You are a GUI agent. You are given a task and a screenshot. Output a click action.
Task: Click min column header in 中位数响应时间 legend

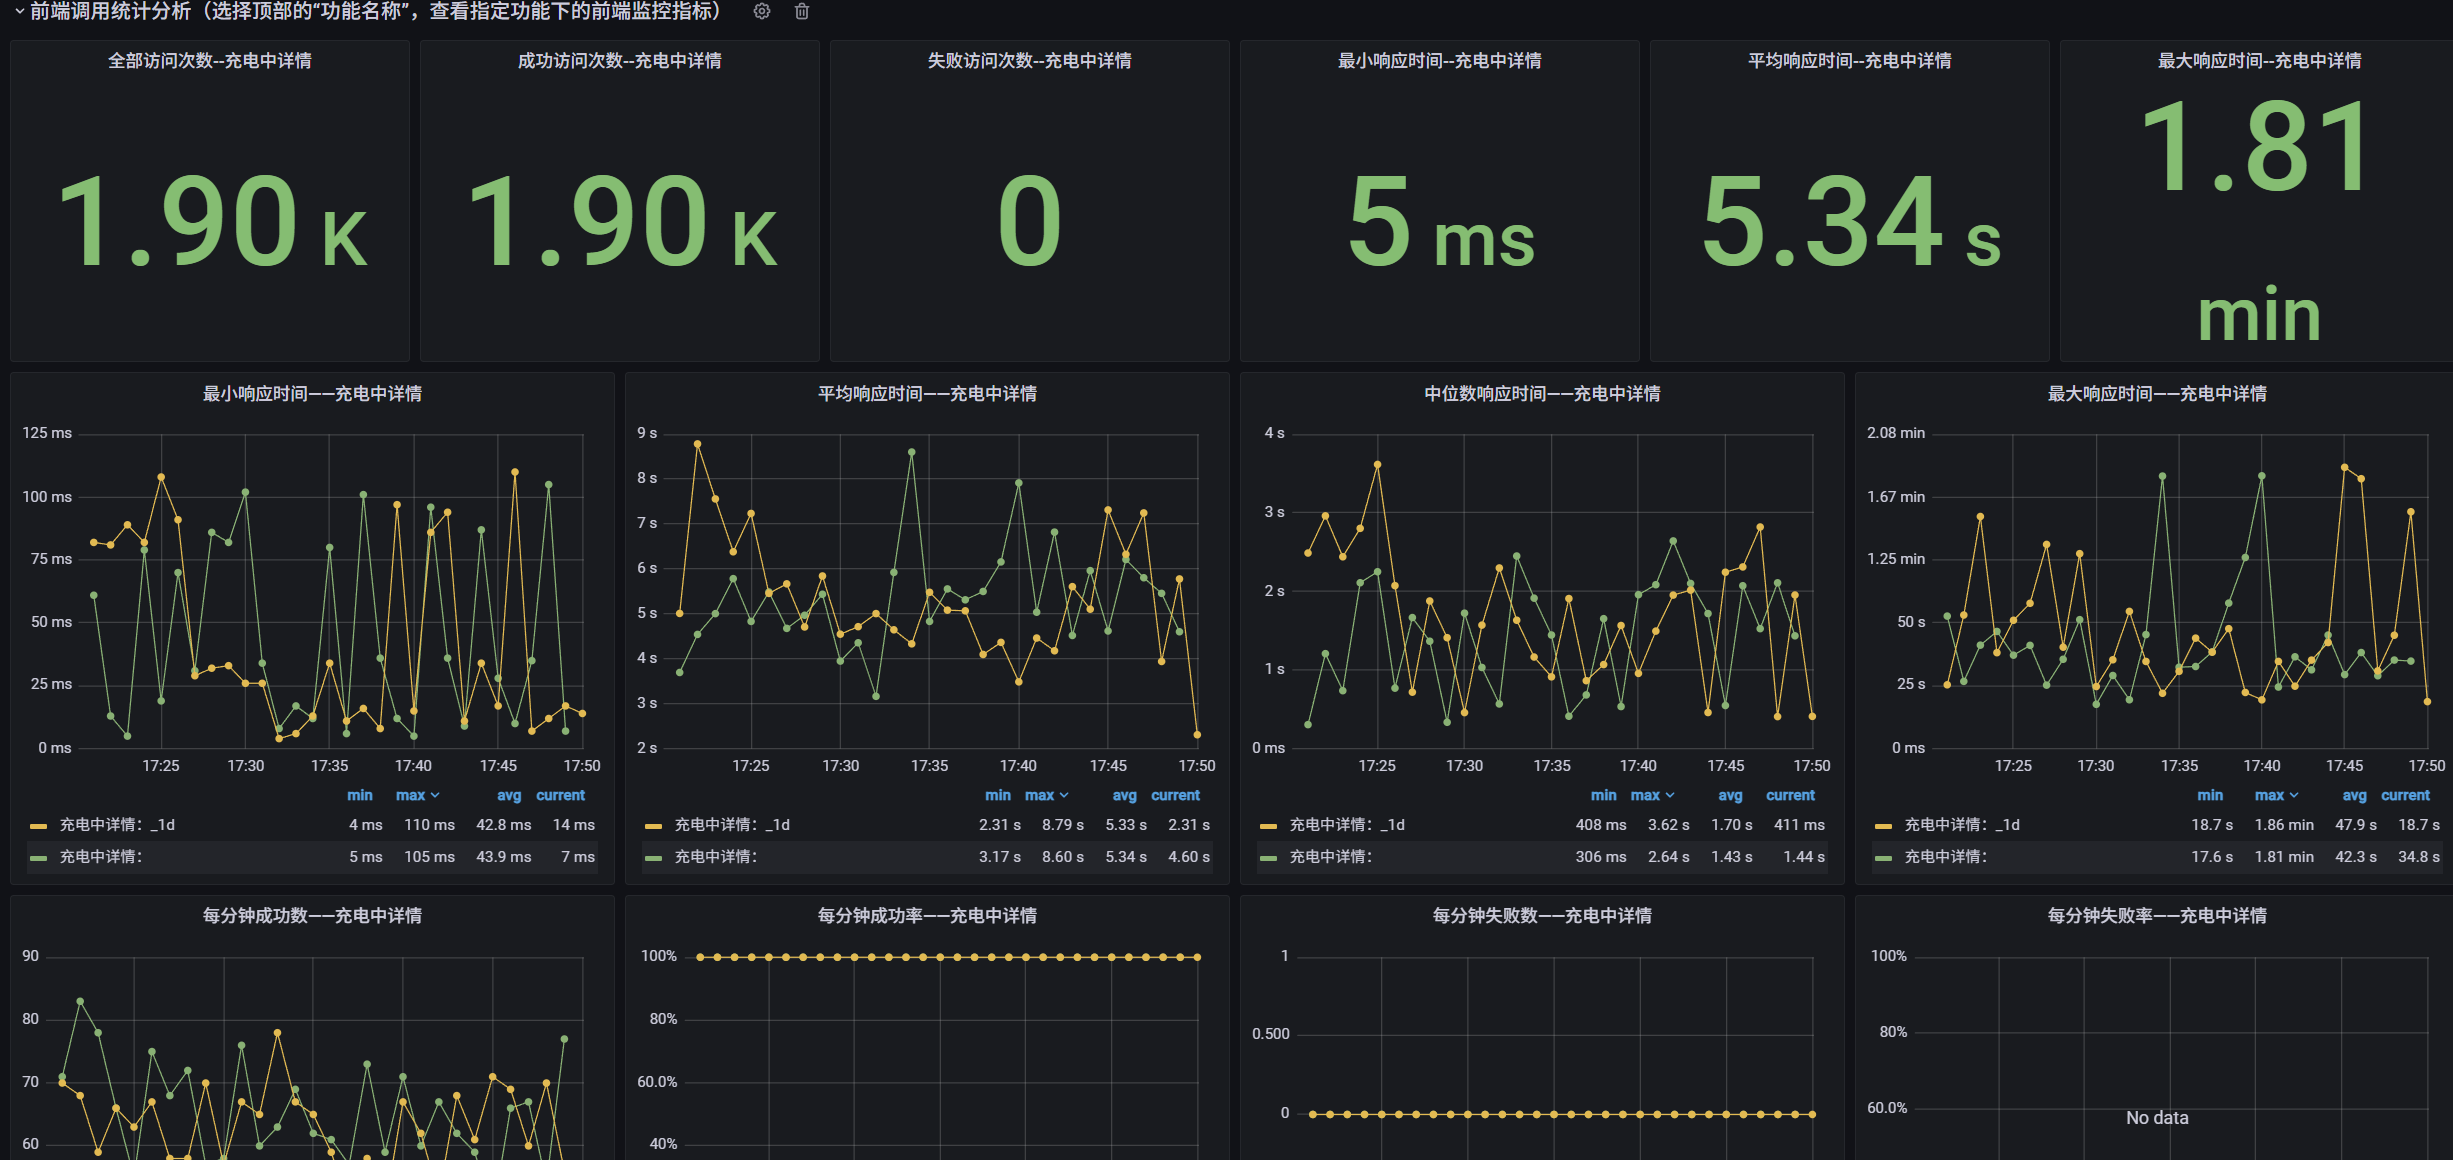(1603, 795)
